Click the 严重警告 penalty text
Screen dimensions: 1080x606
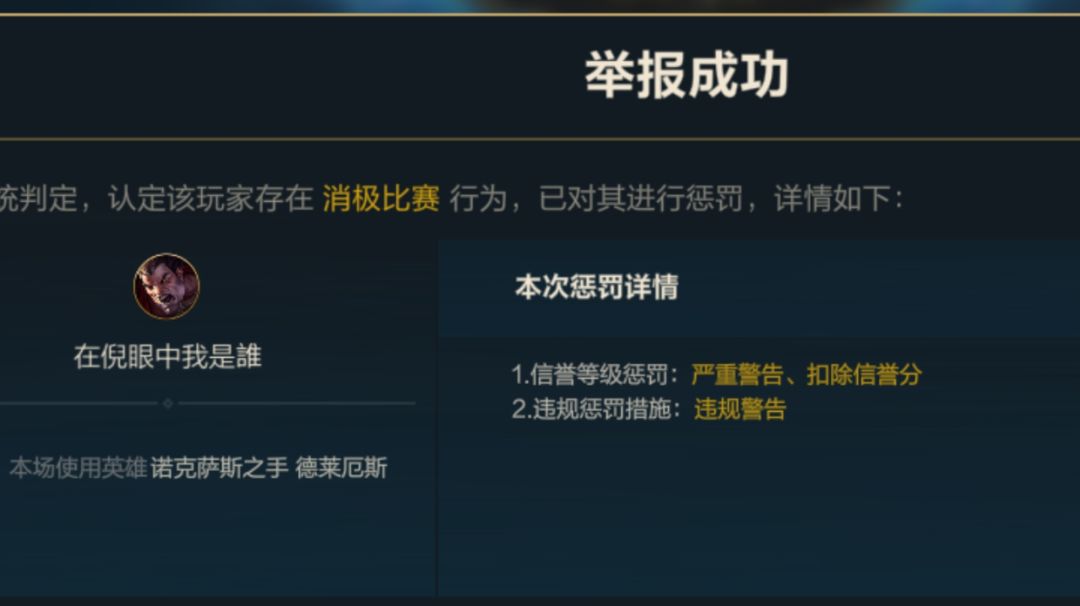pyautogui.click(x=737, y=375)
